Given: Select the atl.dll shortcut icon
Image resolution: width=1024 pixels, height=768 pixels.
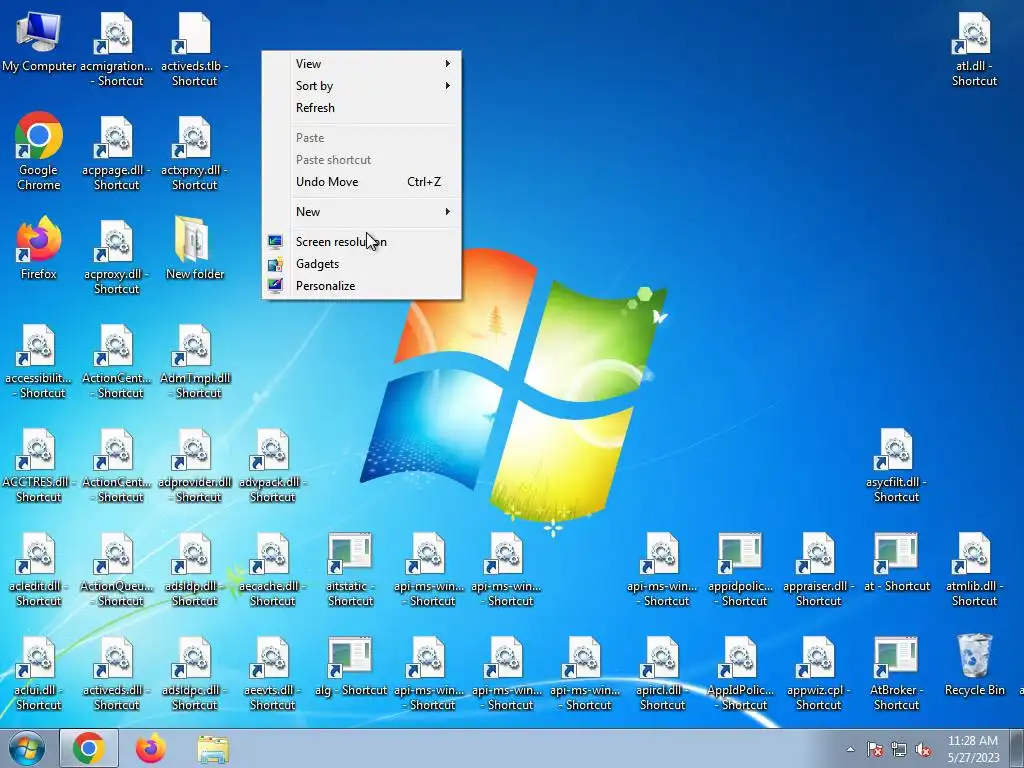Looking at the screenshot, I should coord(974,50).
